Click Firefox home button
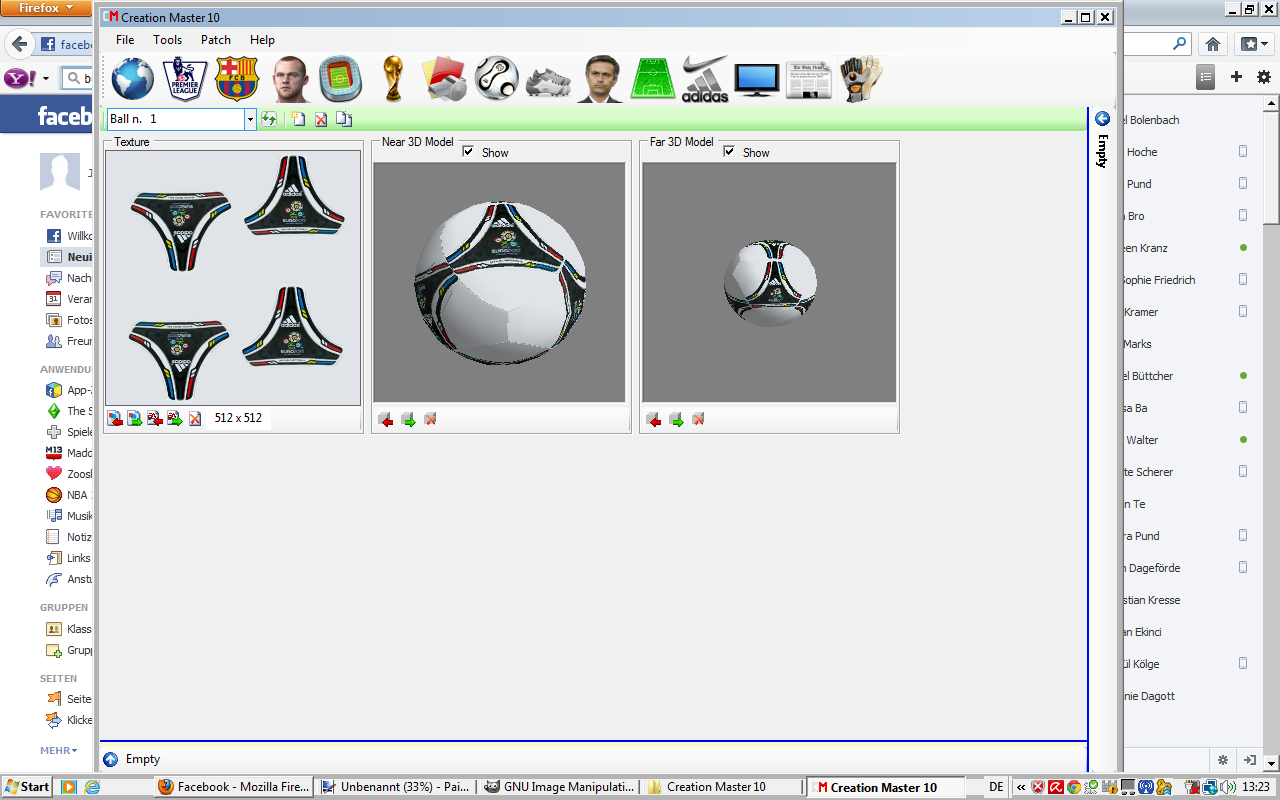 pos(1212,44)
